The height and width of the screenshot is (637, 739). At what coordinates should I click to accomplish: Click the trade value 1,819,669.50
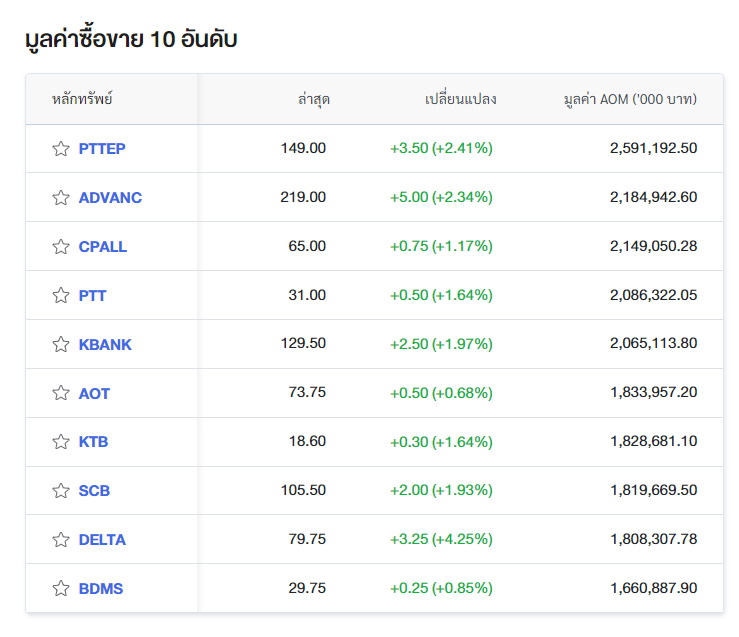pyautogui.click(x=654, y=490)
